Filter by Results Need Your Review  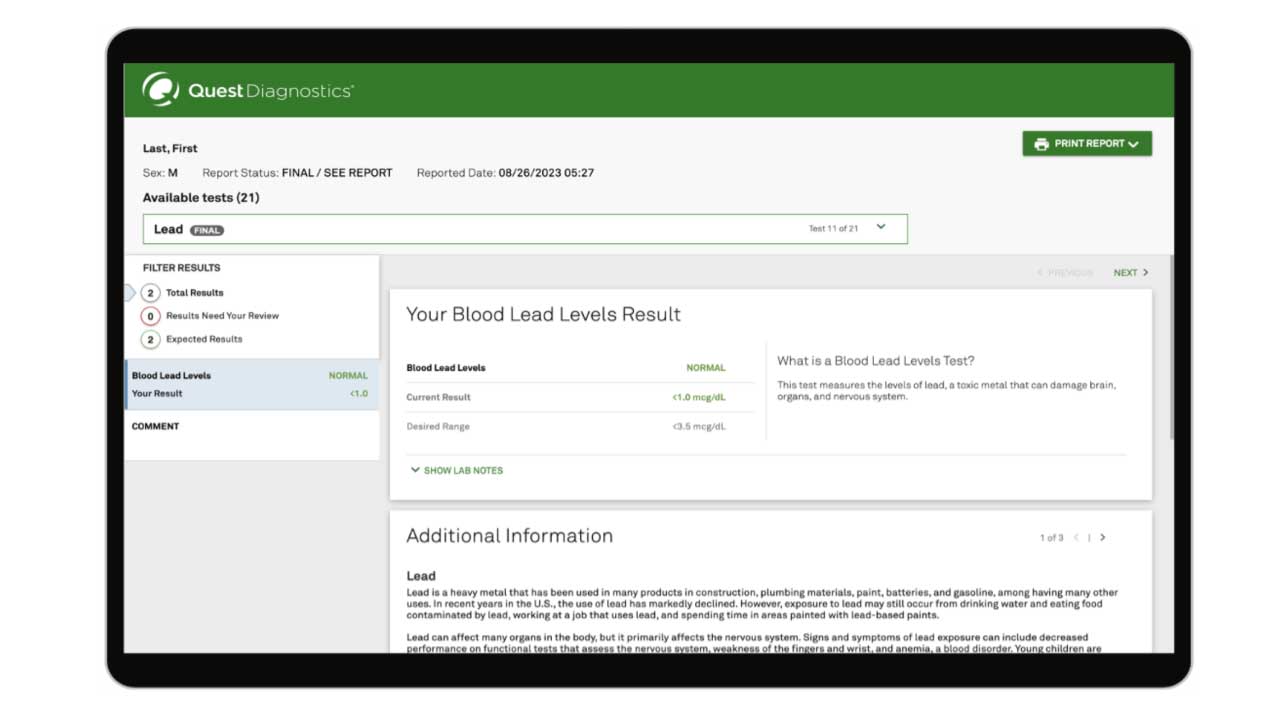pyautogui.click(x=222, y=316)
